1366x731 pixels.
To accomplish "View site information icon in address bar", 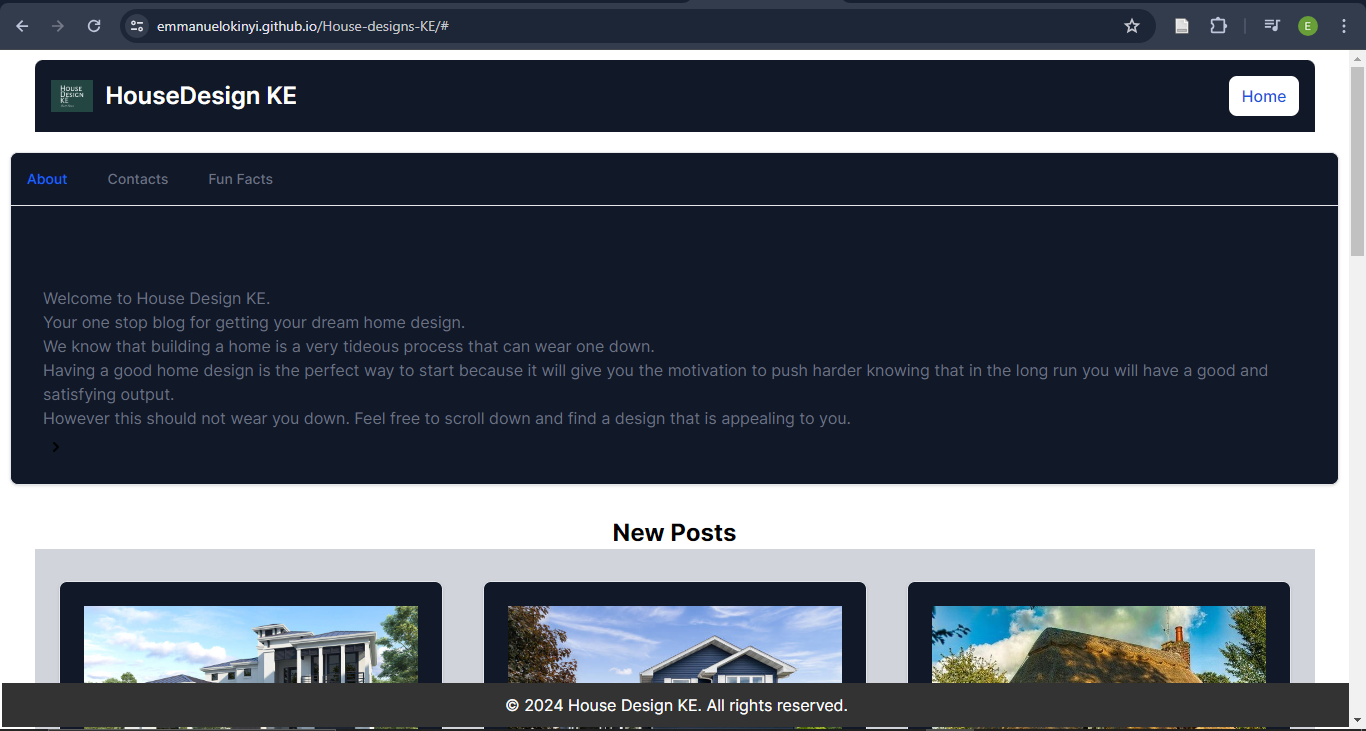I will 138,26.
